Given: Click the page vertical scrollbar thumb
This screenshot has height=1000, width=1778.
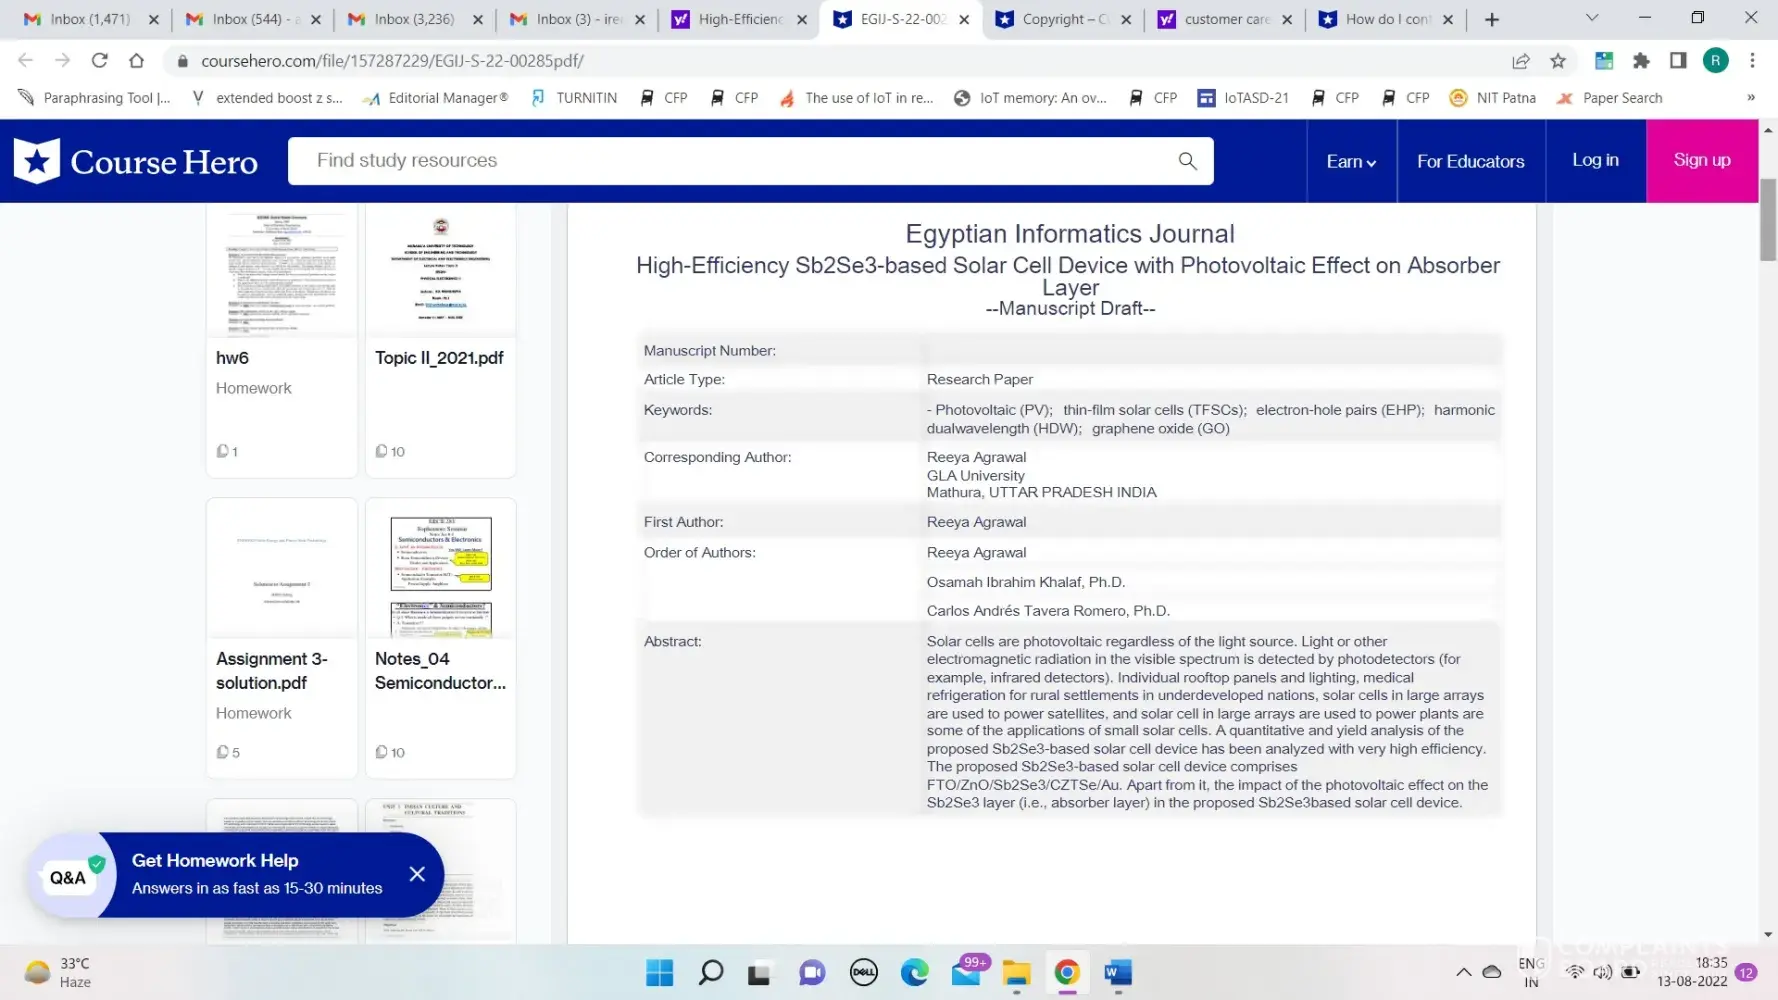Looking at the screenshot, I should [1768, 220].
